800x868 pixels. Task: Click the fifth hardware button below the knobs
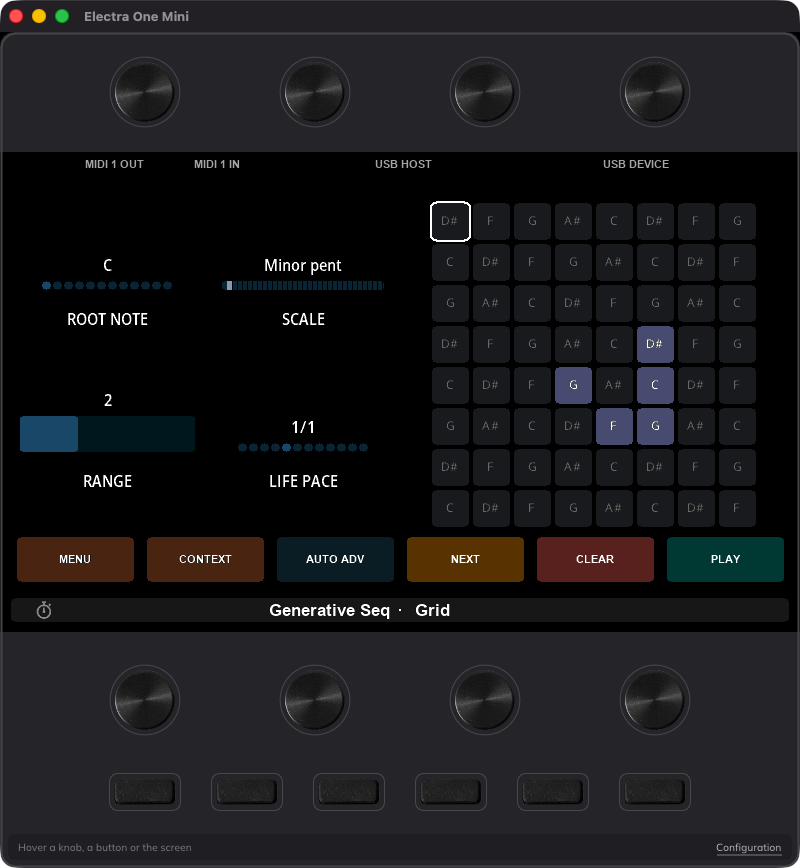point(553,792)
